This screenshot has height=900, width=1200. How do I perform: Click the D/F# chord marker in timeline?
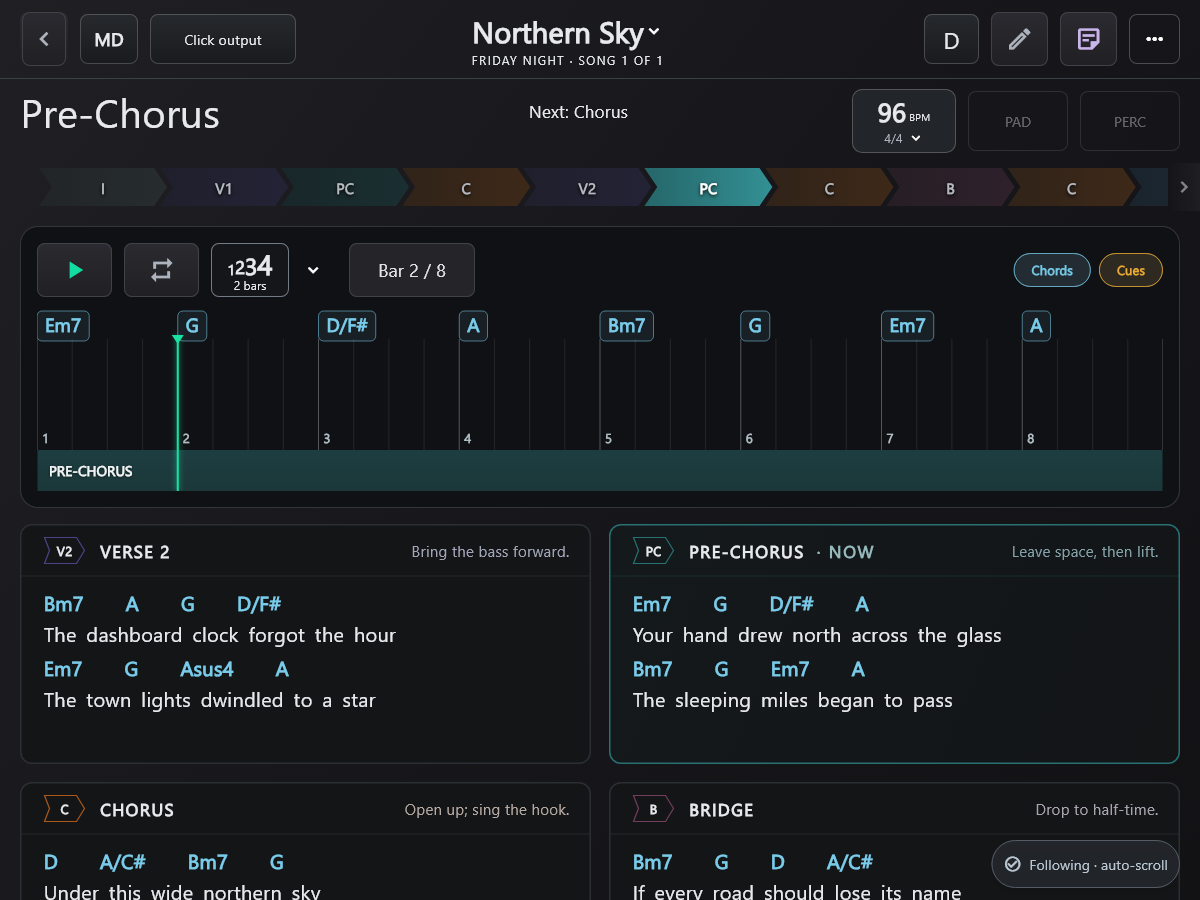coord(347,326)
